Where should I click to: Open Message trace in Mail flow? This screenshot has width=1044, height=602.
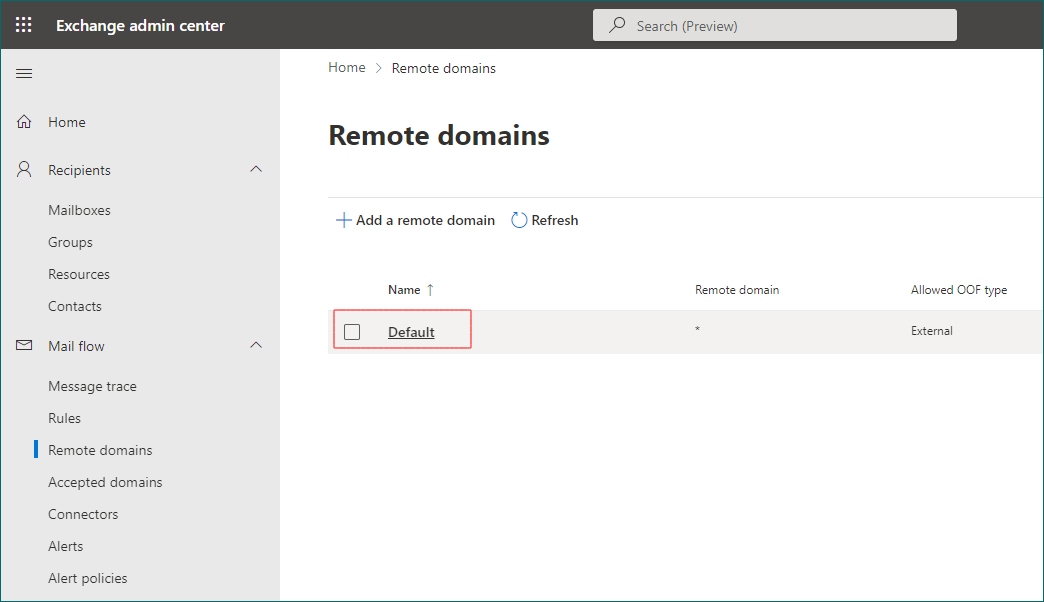tap(92, 386)
